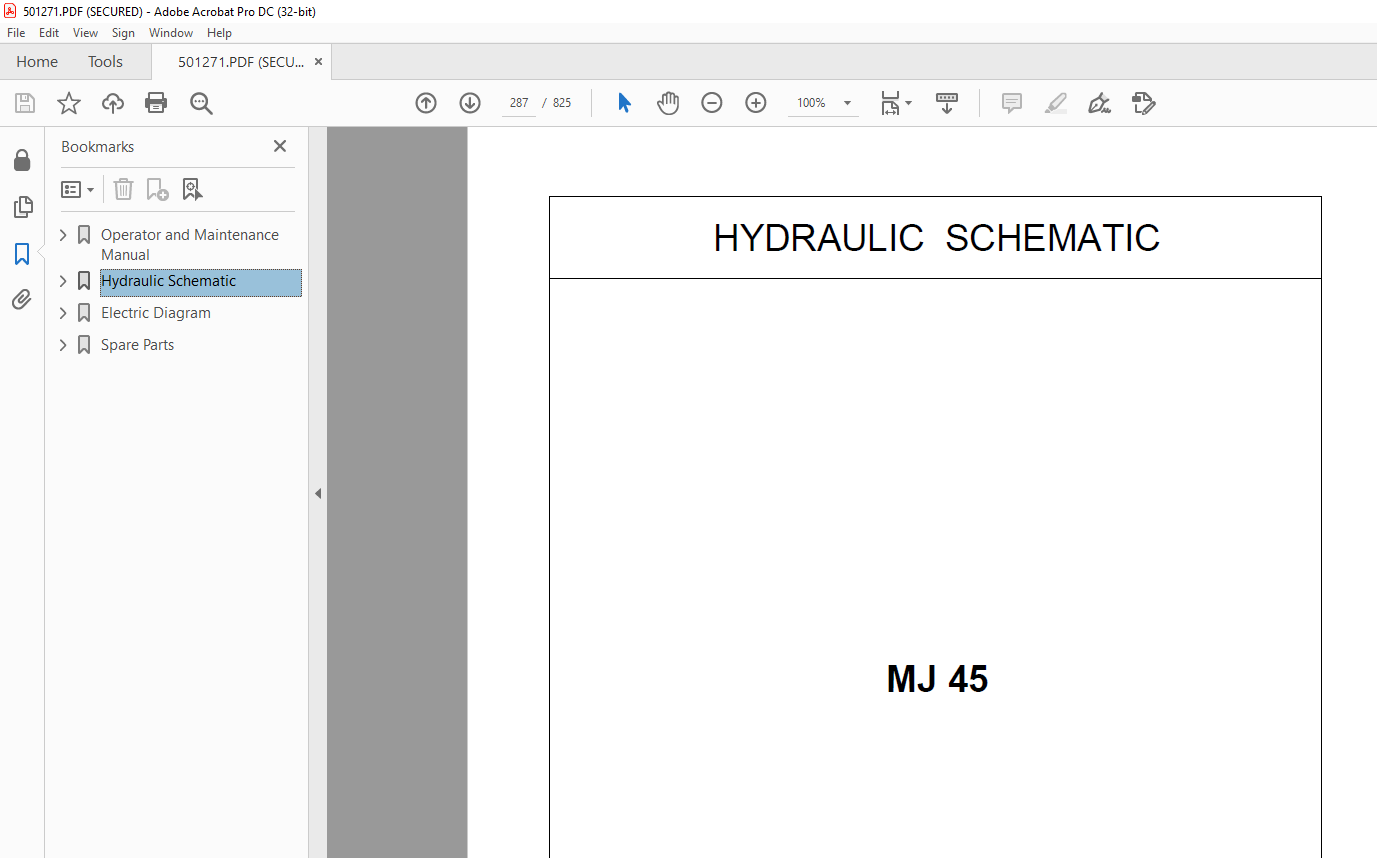Viewport: 1377px width, 858px height.
Task: Switch to the Tools tab
Action: click(105, 62)
